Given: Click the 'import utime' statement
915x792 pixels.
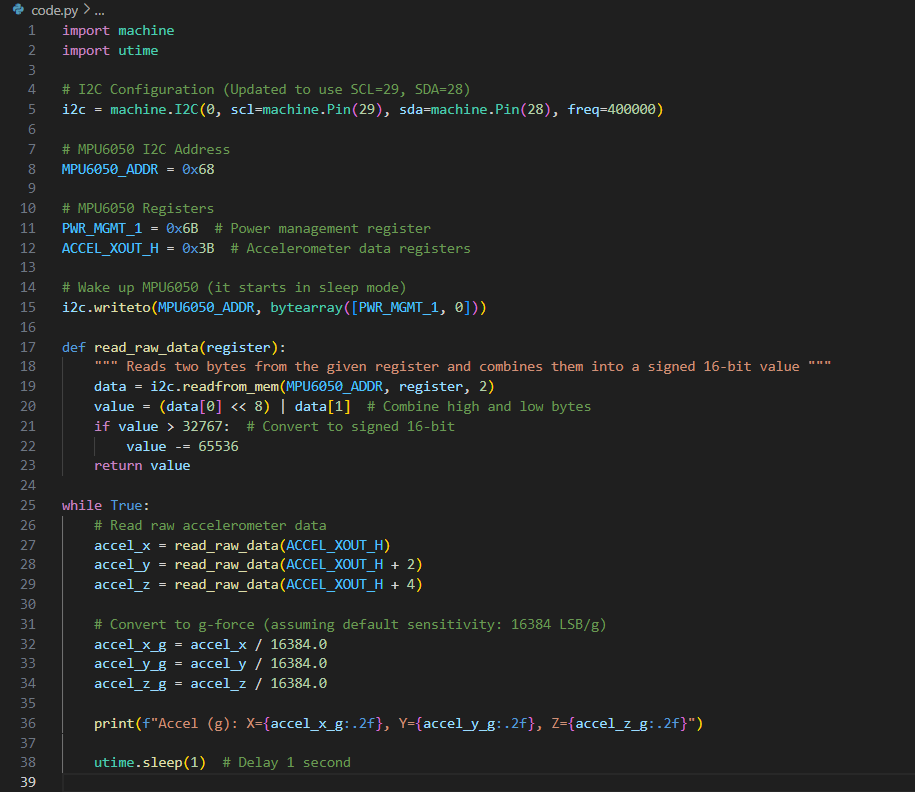Looking at the screenshot, I should (x=109, y=50).
